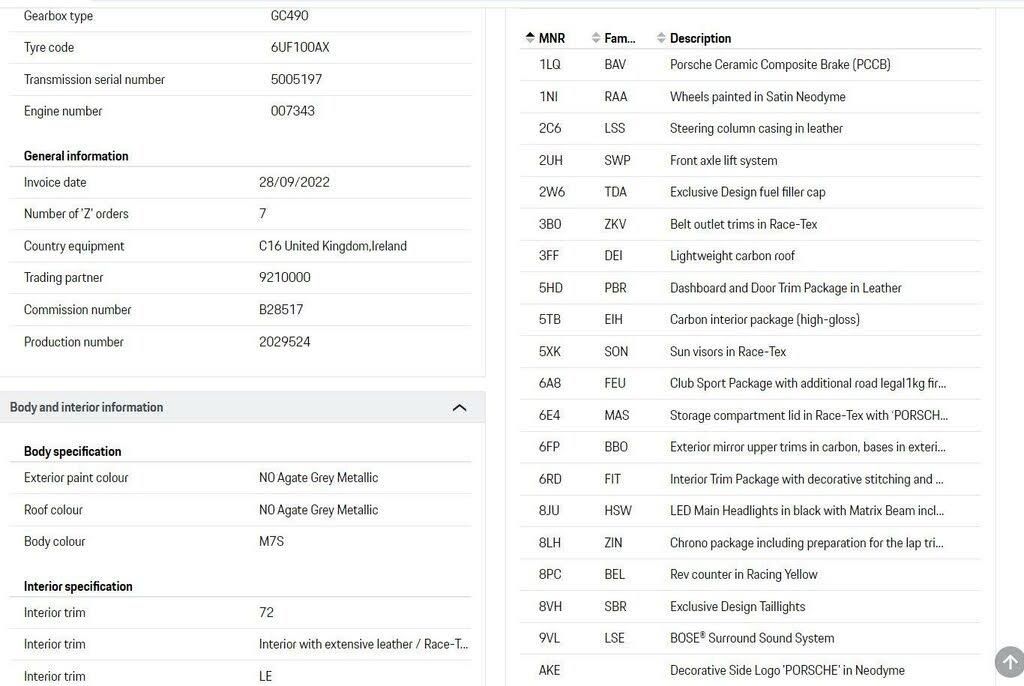Select the Exclusive Design Taillights row
Image resolution: width=1024 pixels, height=686 pixels.
(x=737, y=606)
